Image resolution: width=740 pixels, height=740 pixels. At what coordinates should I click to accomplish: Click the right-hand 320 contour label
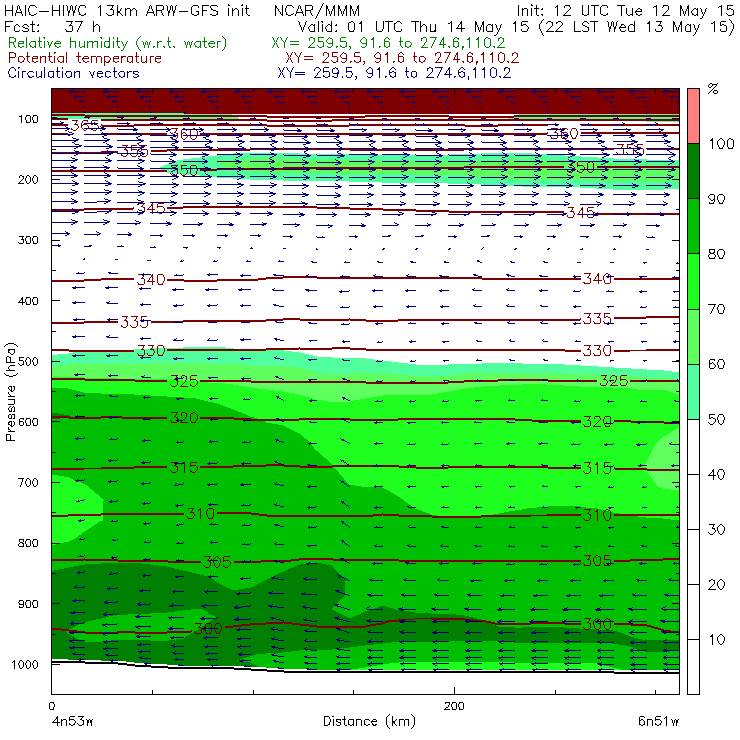[x=597, y=421]
